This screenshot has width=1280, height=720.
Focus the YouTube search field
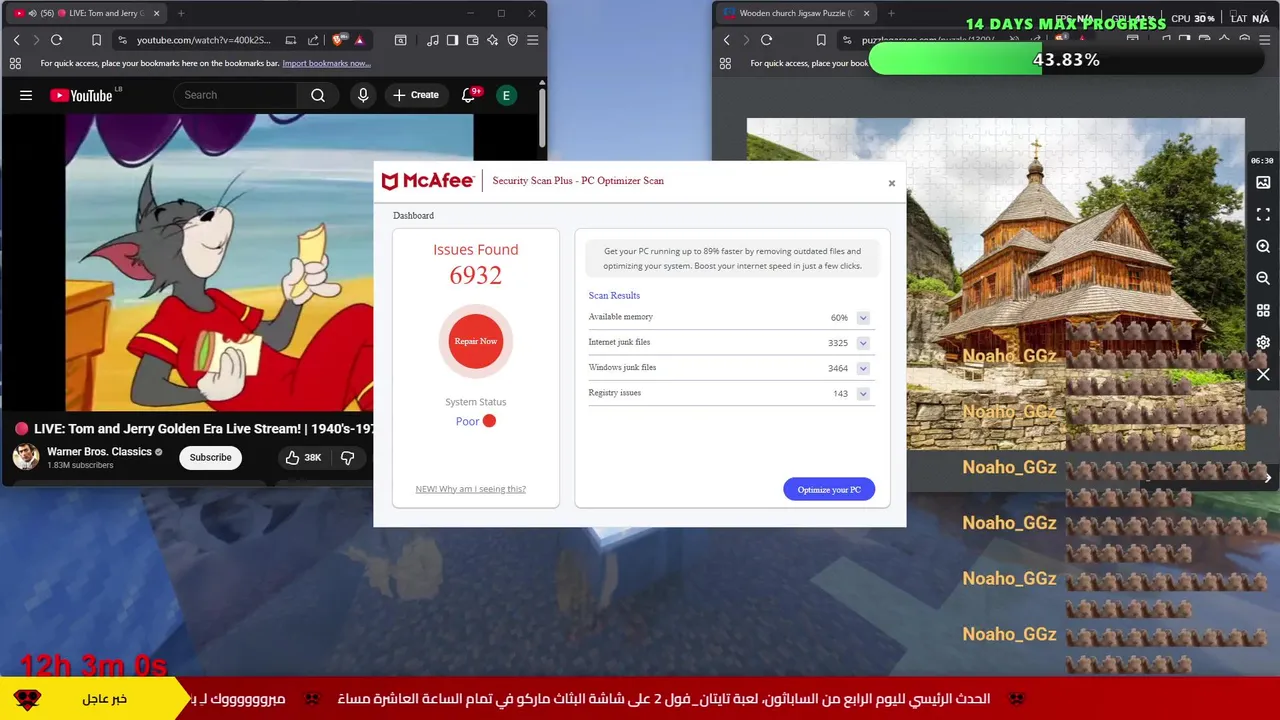click(x=234, y=95)
